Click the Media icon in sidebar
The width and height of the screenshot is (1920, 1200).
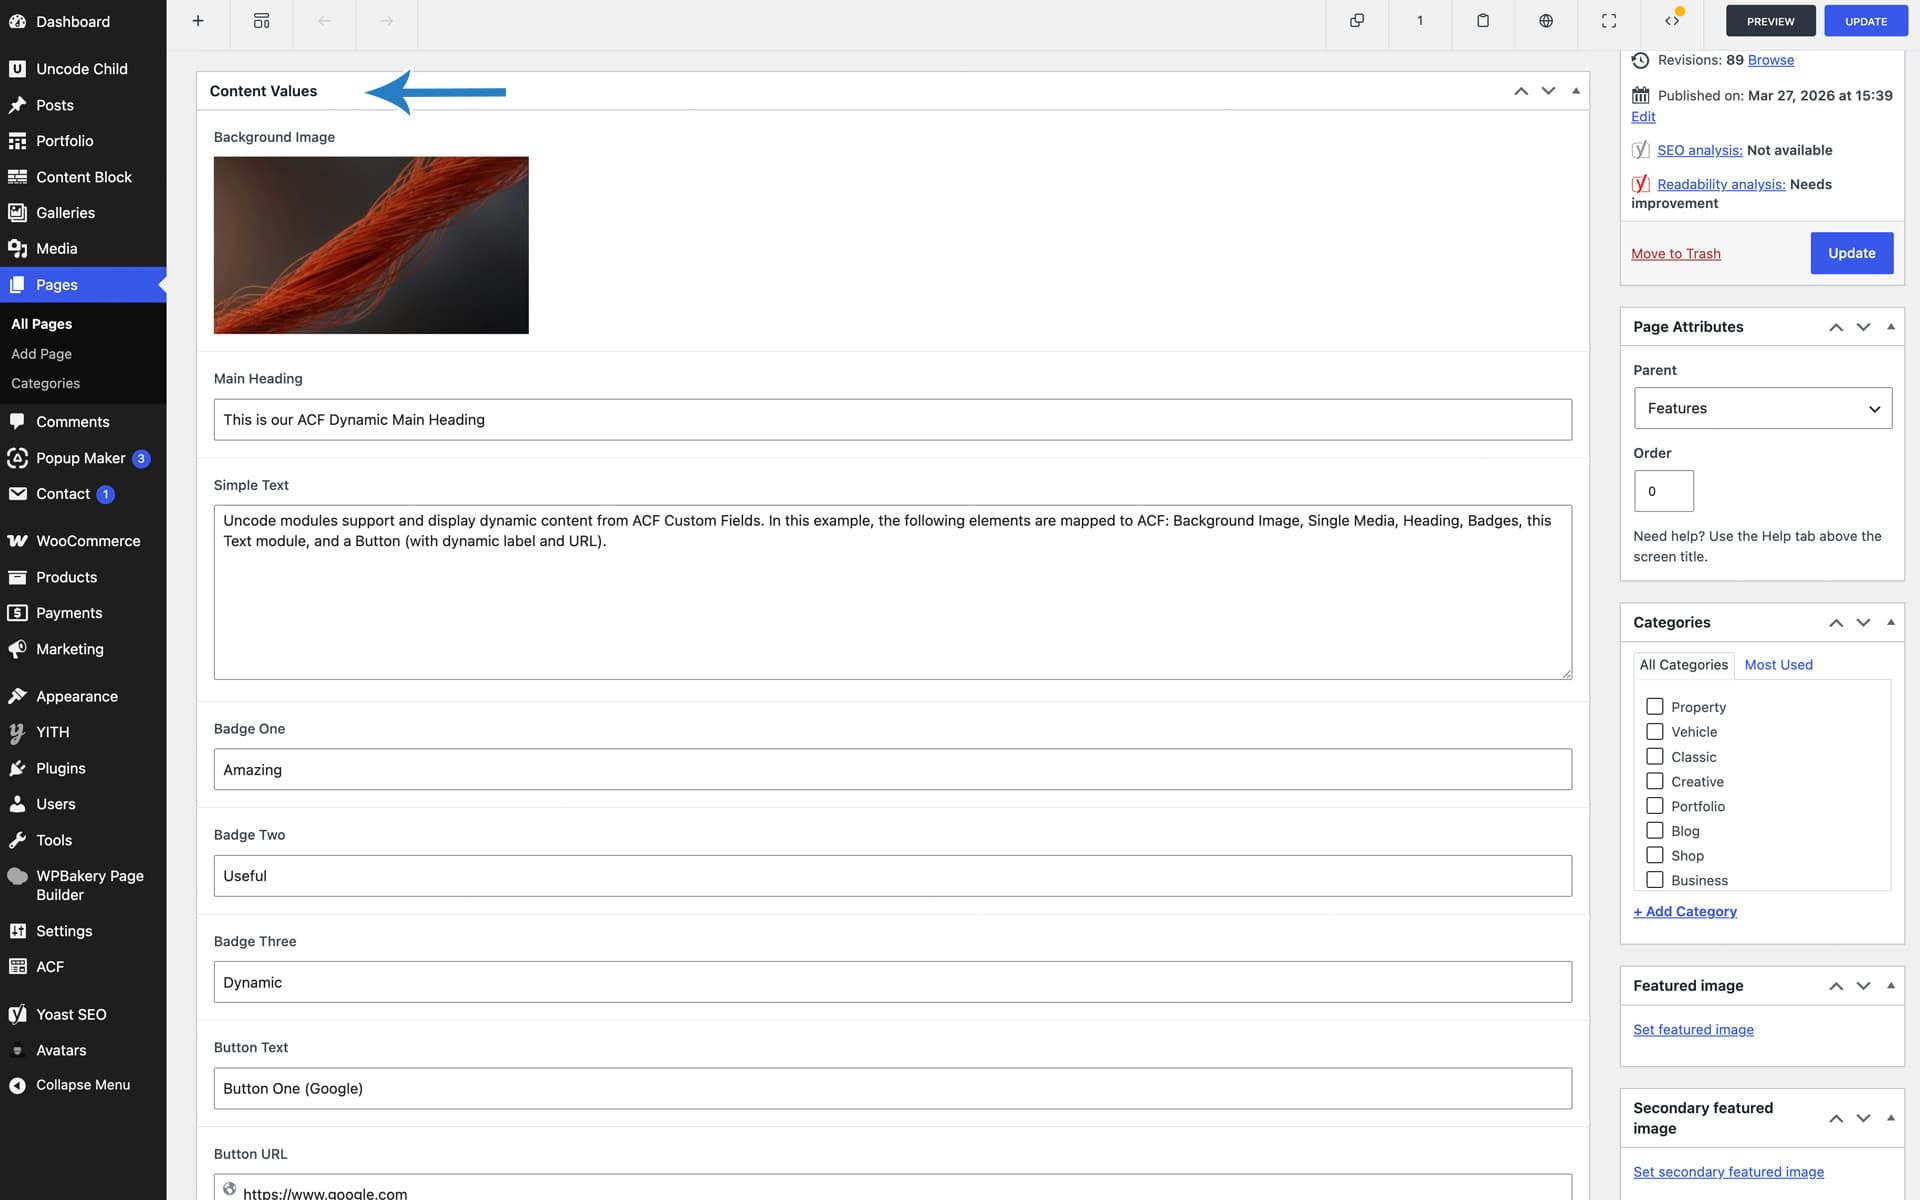(17, 249)
